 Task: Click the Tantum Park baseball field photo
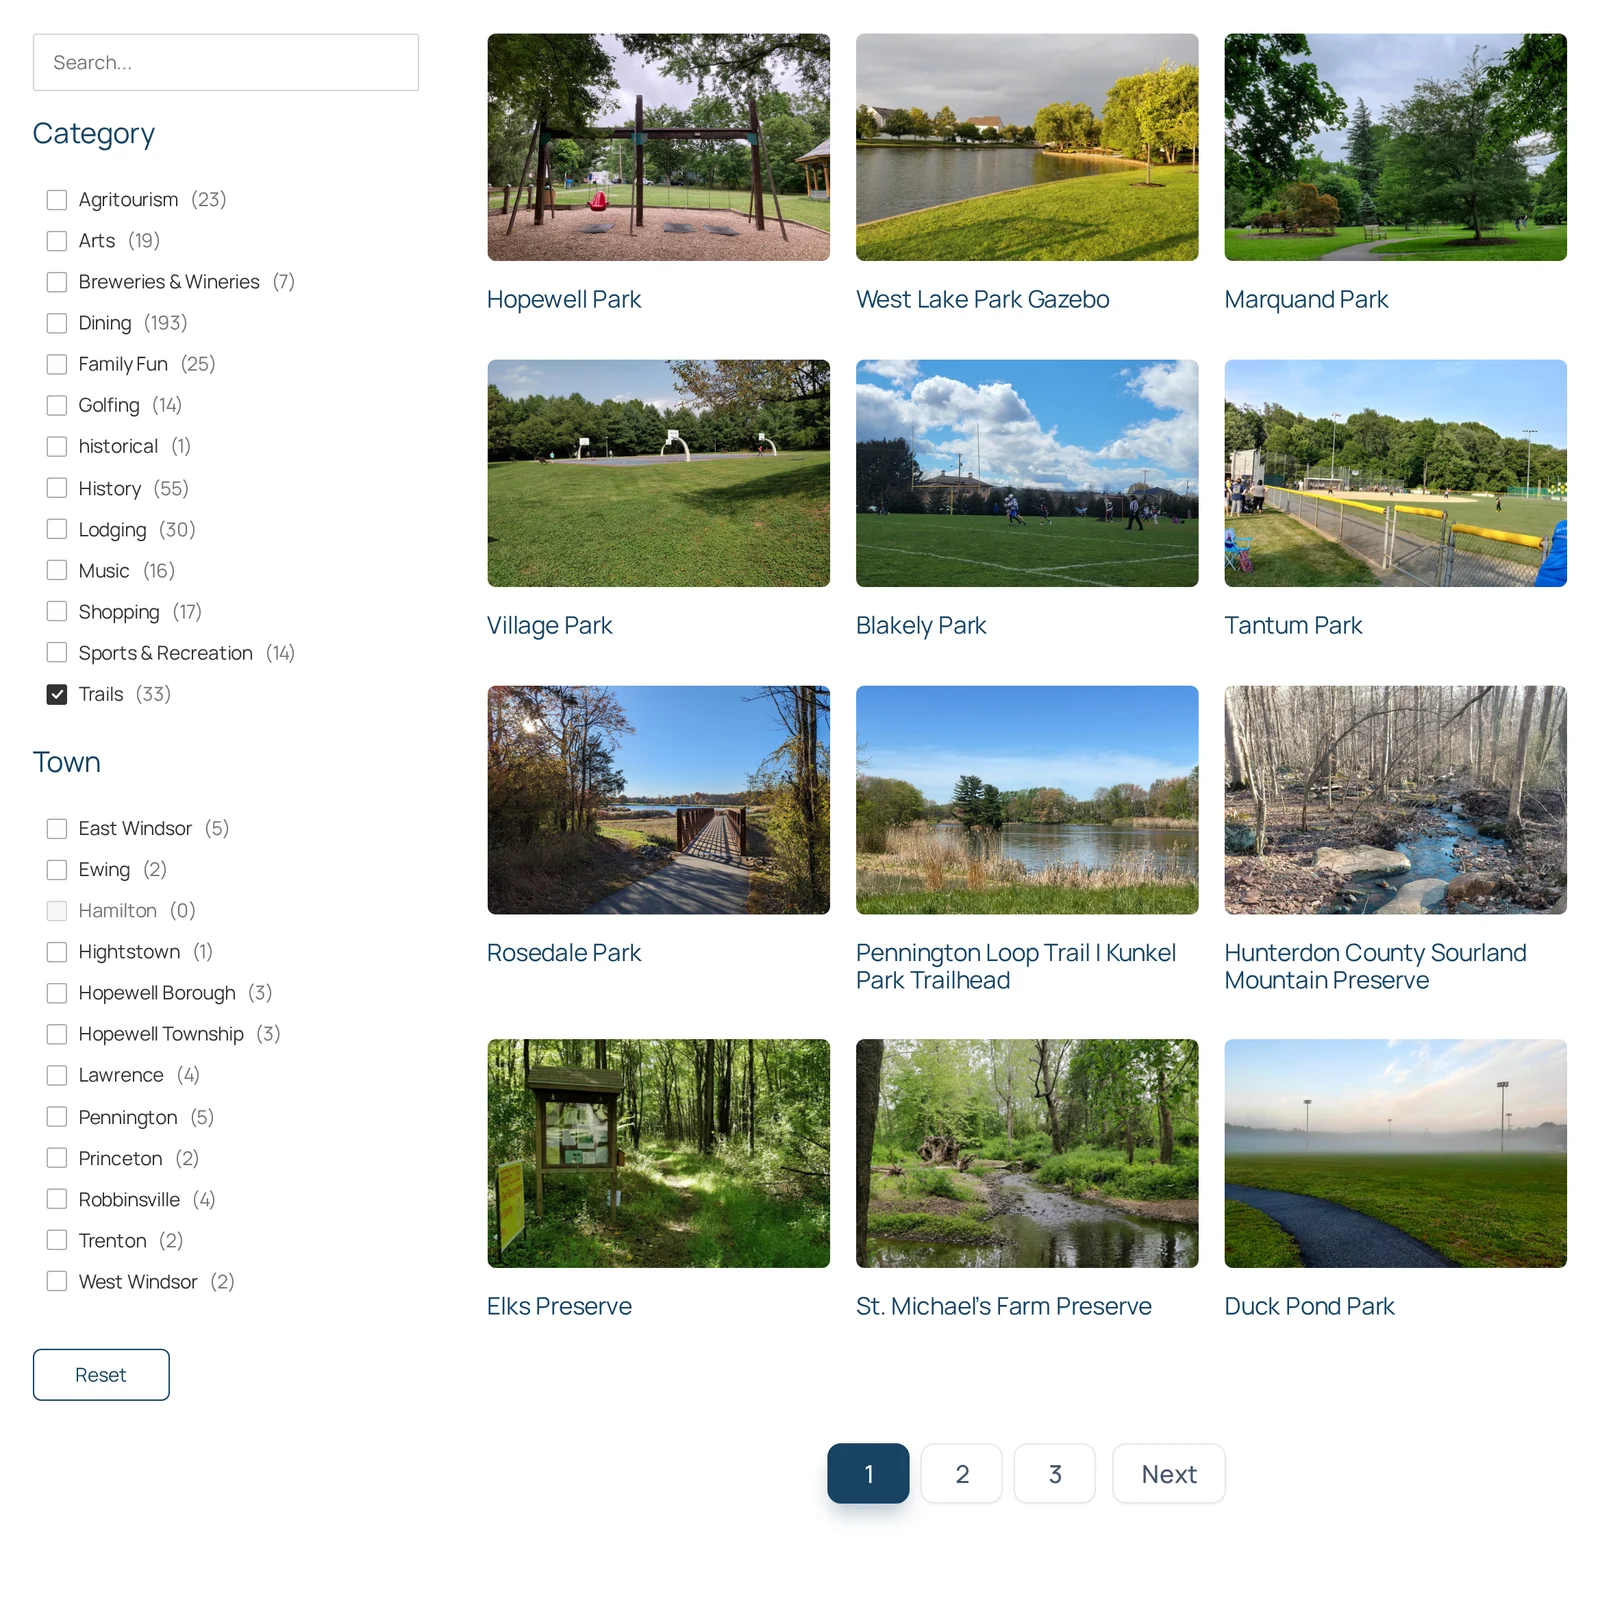1396,473
